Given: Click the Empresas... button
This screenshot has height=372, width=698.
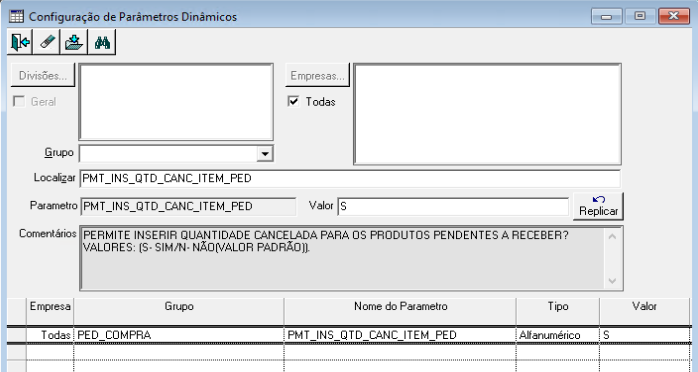Looking at the screenshot, I should 317,76.
